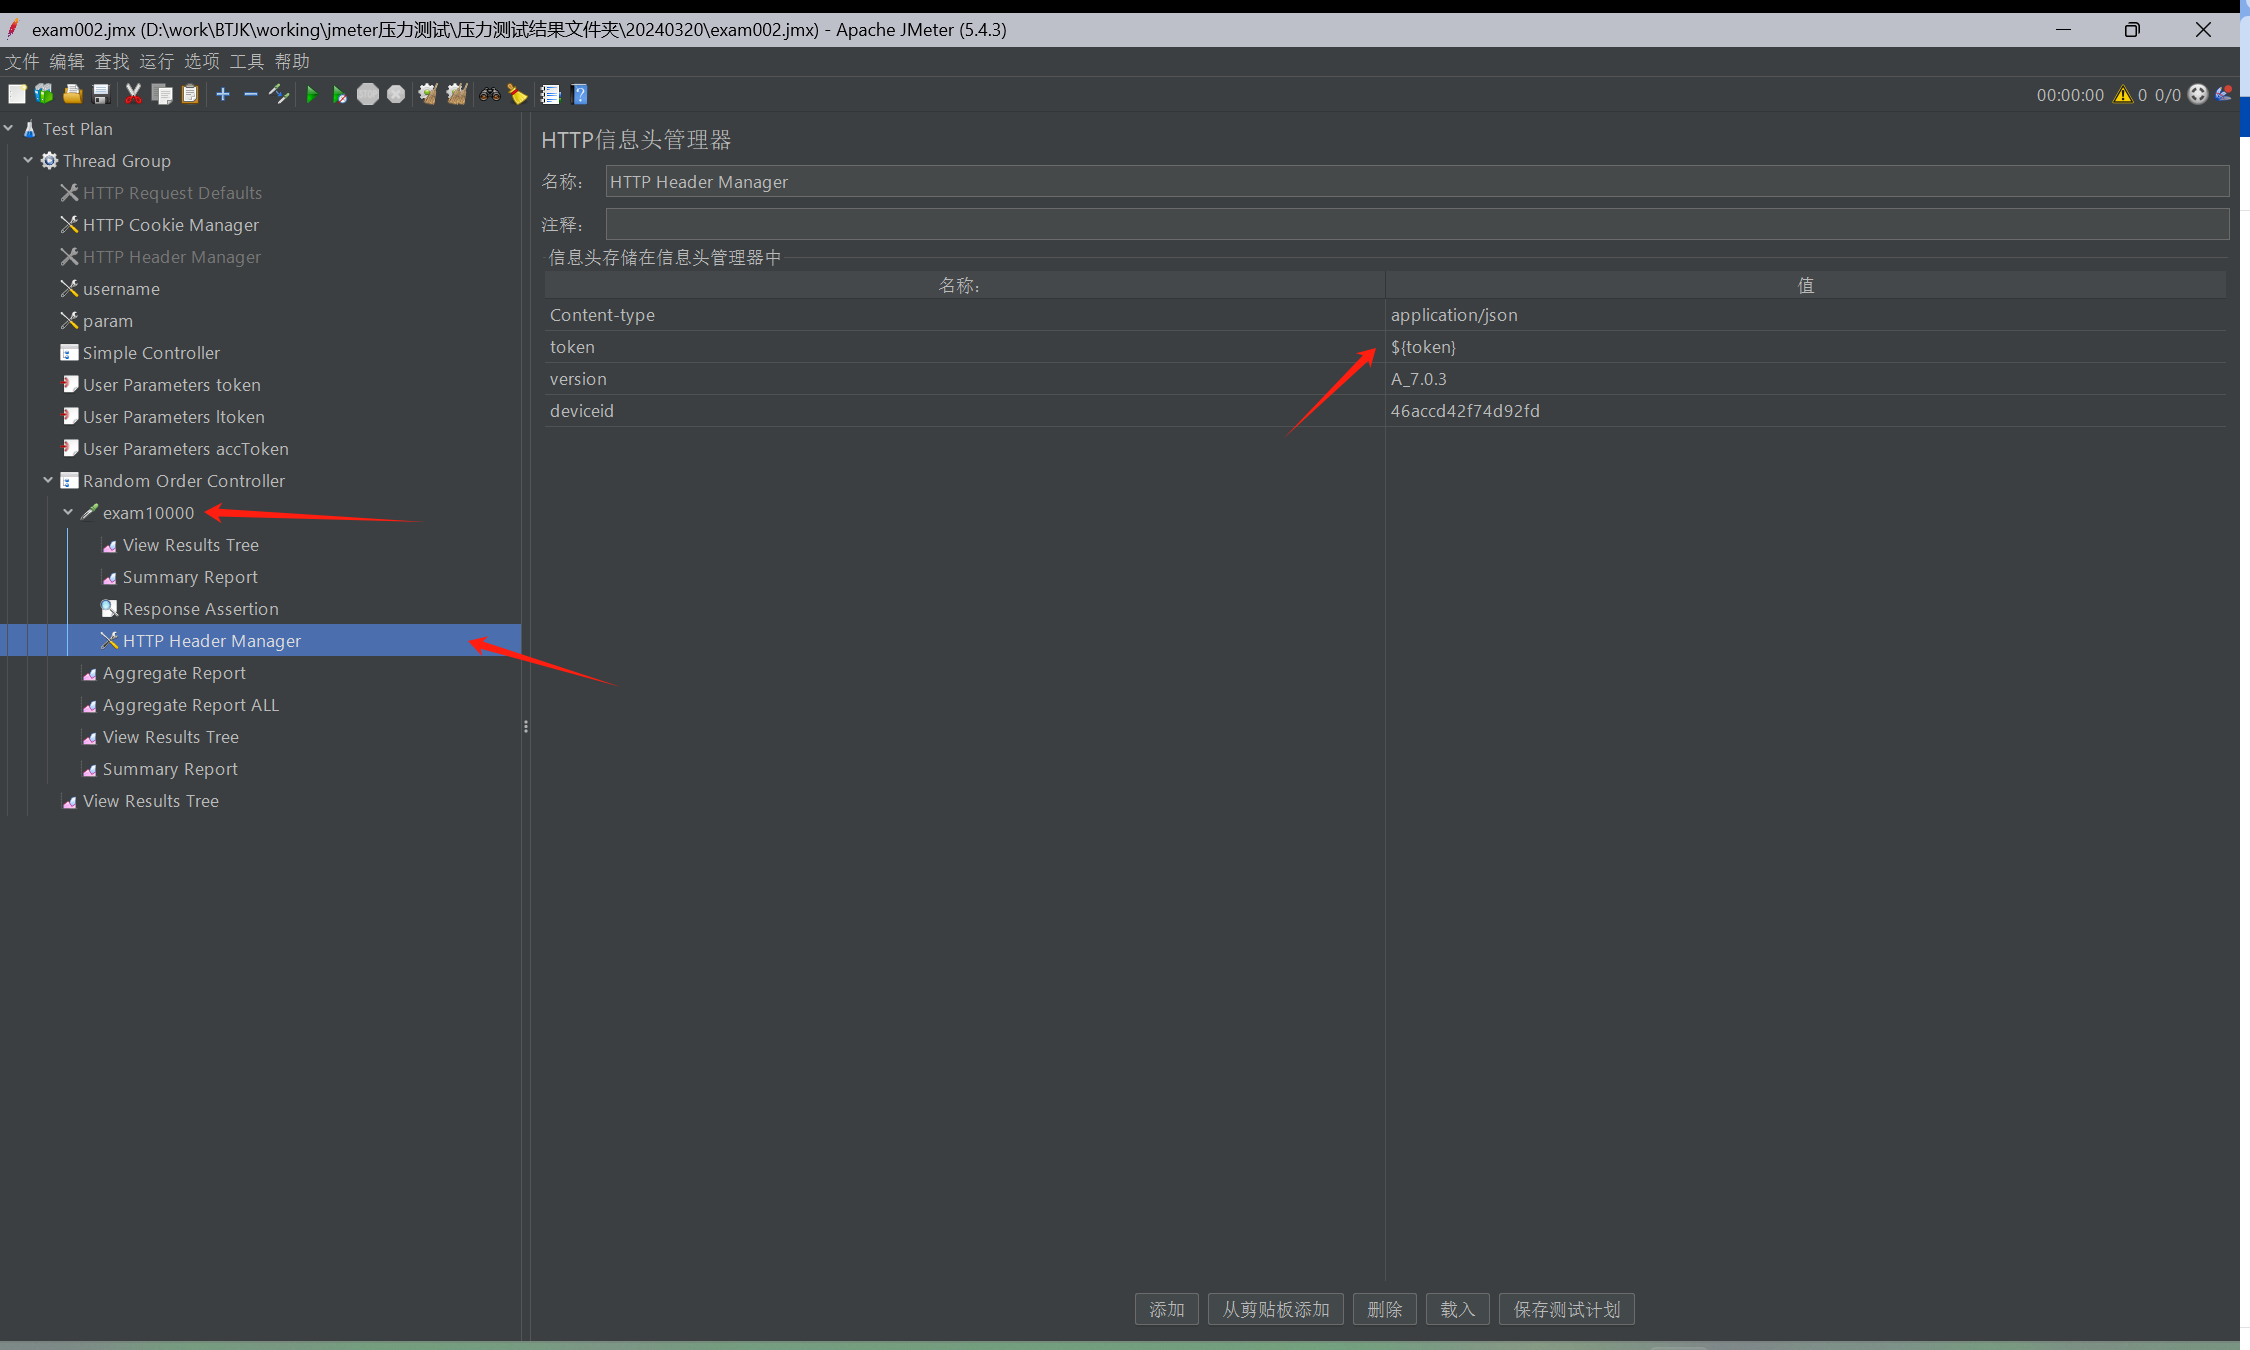Click the warning triangle log indicator
Viewport: 2250px width, 1350px height.
[2122, 94]
